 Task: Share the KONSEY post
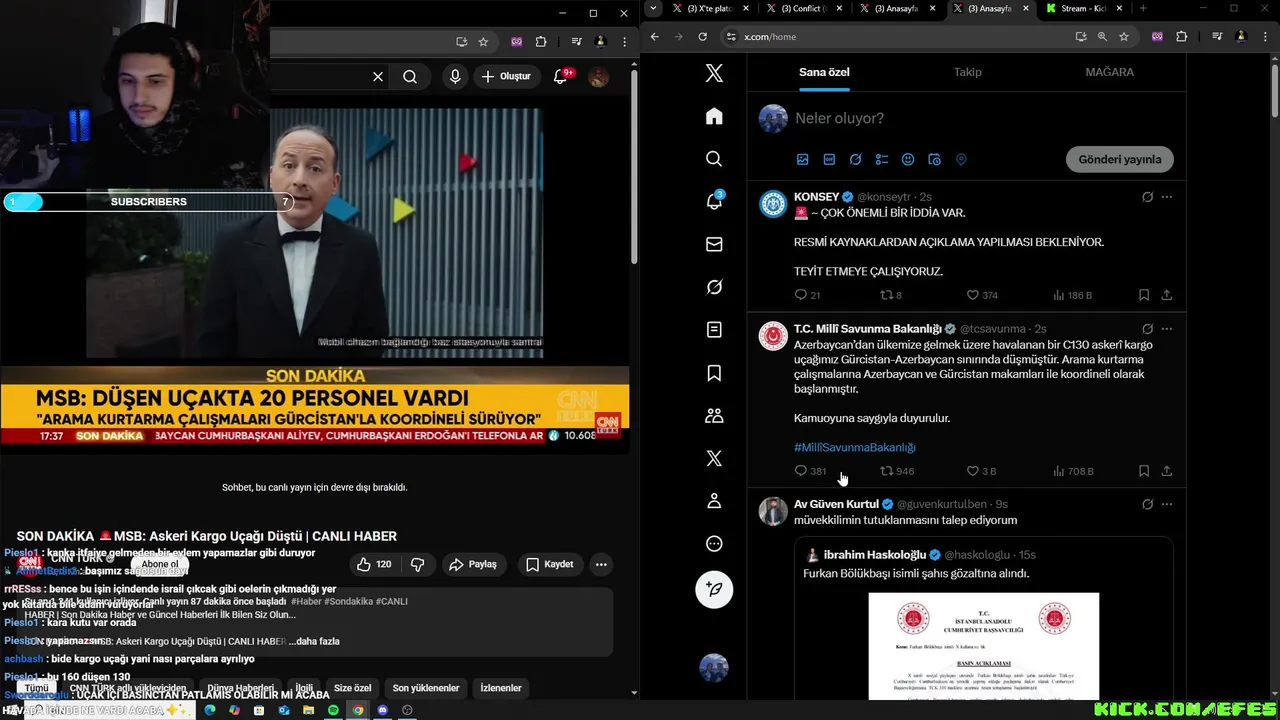[x=1167, y=295]
